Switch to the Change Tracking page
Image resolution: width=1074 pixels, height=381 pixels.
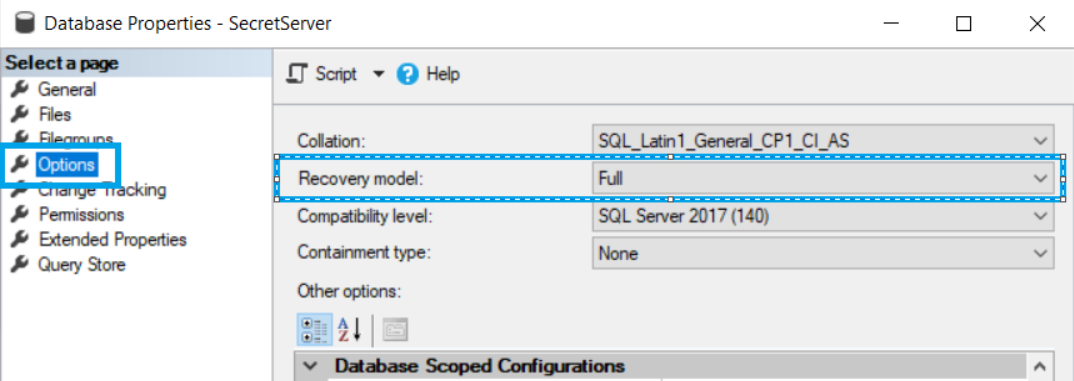102,190
